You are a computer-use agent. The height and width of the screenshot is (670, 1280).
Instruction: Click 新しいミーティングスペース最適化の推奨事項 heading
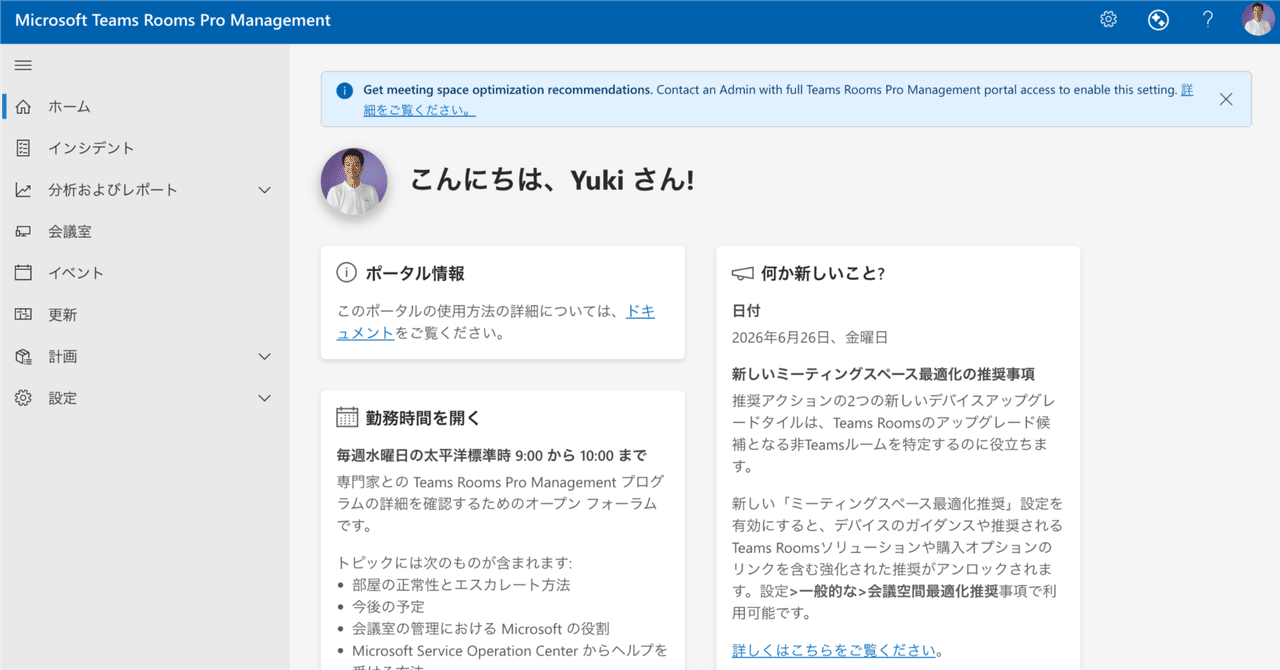(x=883, y=374)
